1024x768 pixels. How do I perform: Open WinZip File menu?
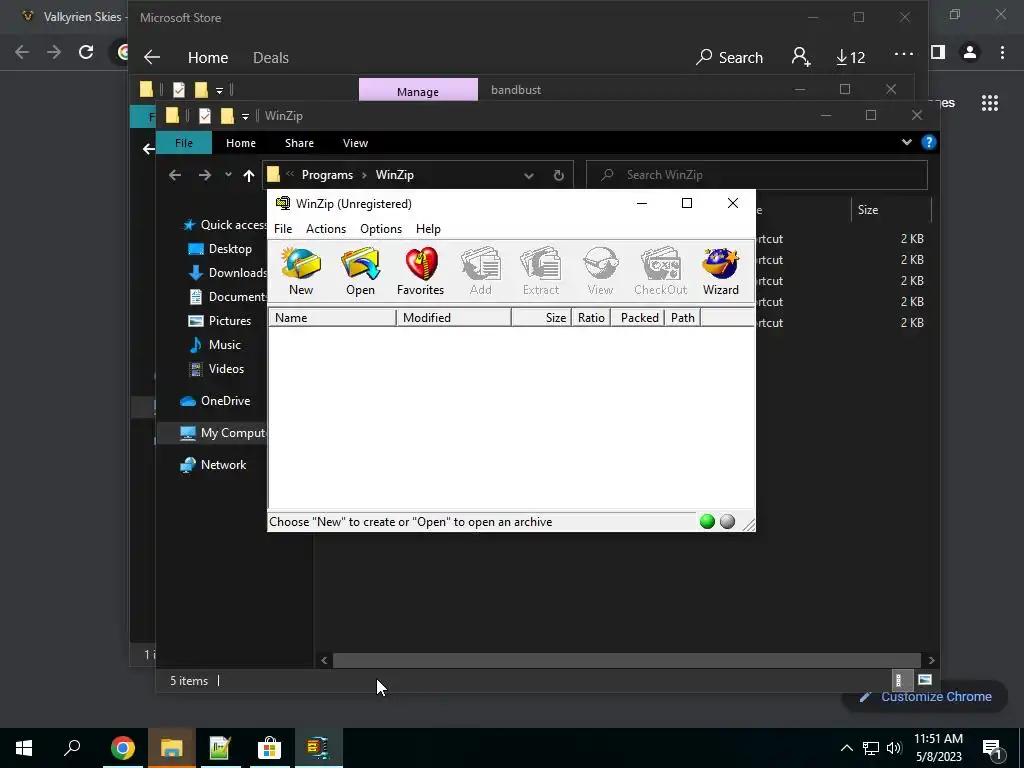(283, 229)
